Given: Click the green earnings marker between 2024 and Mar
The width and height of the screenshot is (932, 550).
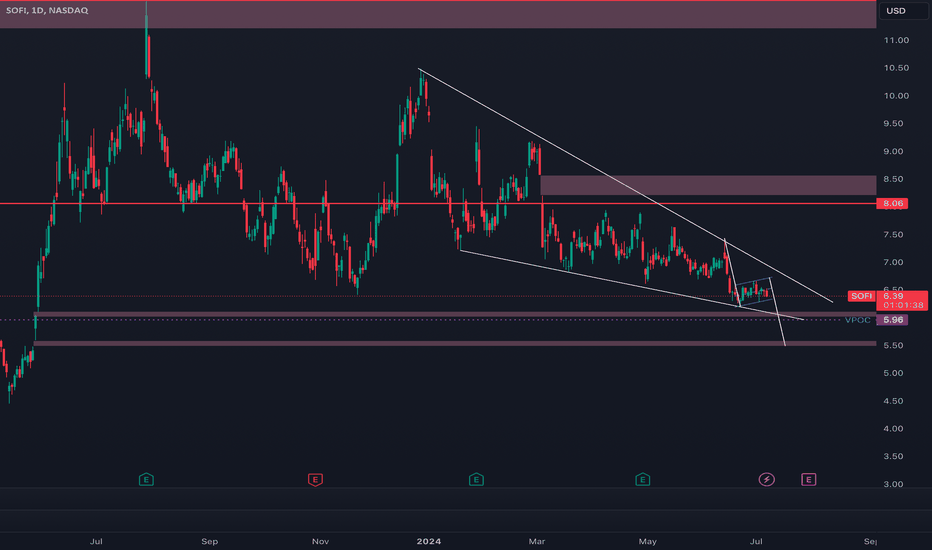Looking at the screenshot, I should point(476,479).
